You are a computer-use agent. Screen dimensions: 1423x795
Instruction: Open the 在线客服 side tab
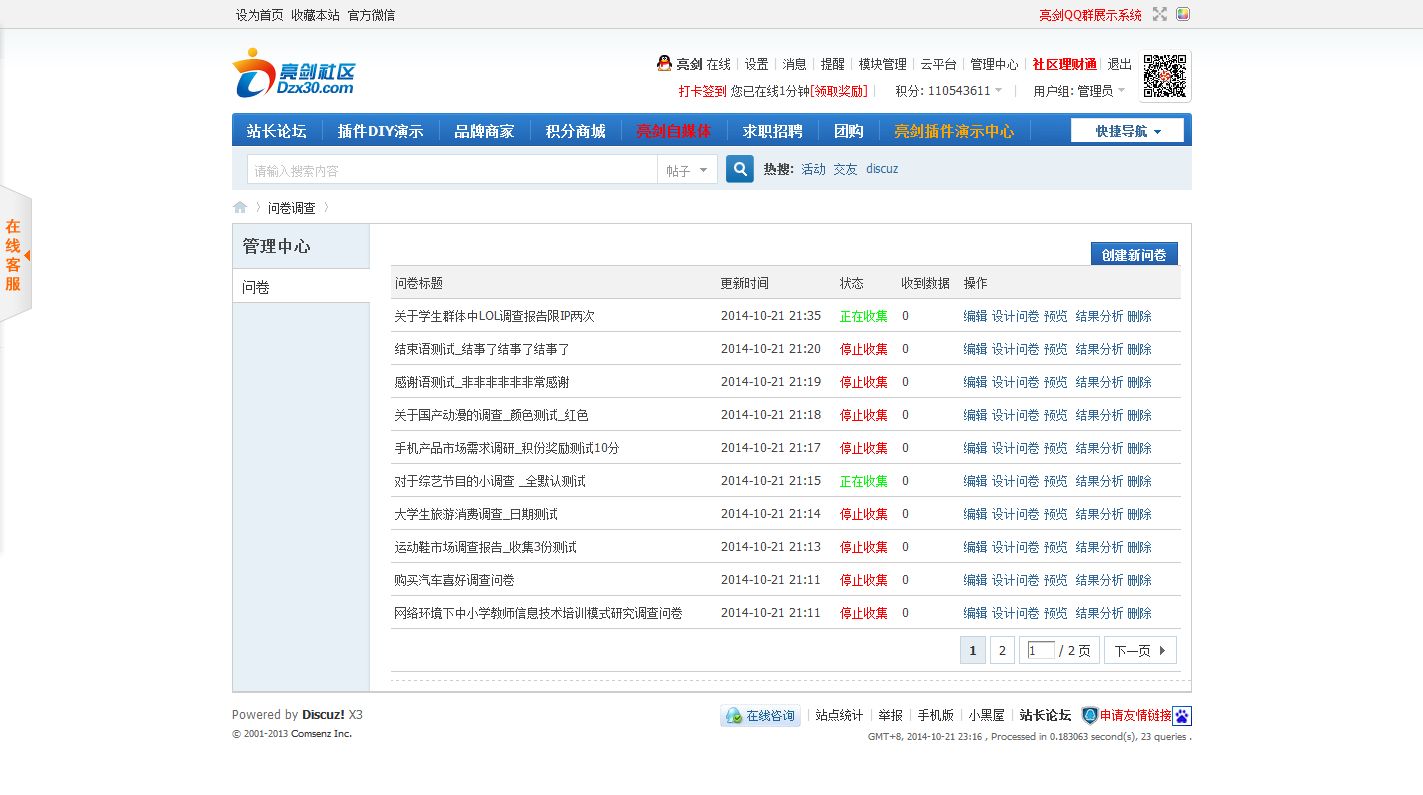click(x=15, y=254)
